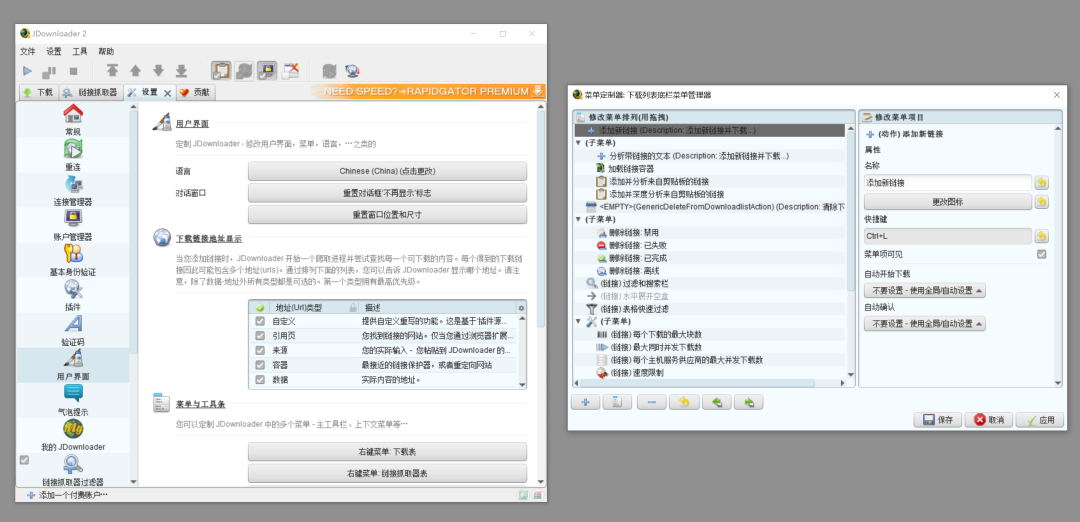
Task: Click the 保存 button
Action: (937, 419)
